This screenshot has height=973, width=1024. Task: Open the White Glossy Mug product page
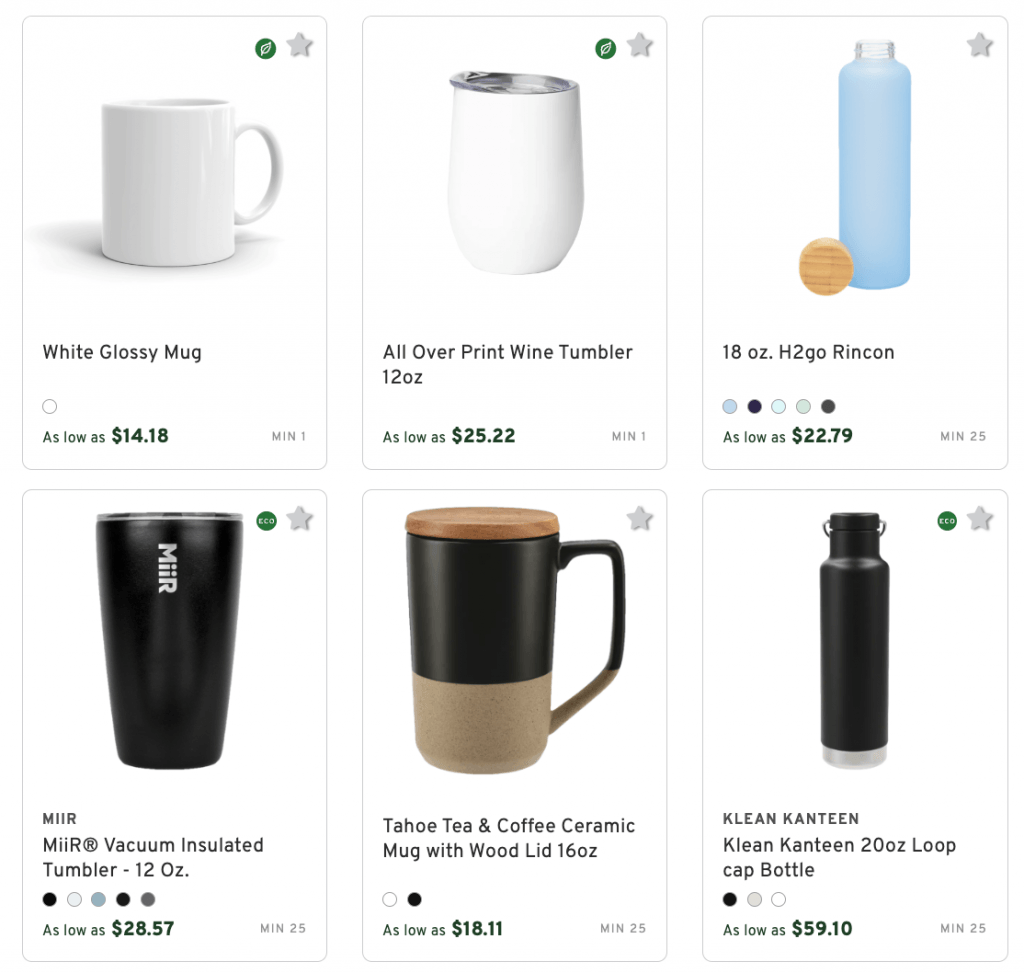(122, 352)
